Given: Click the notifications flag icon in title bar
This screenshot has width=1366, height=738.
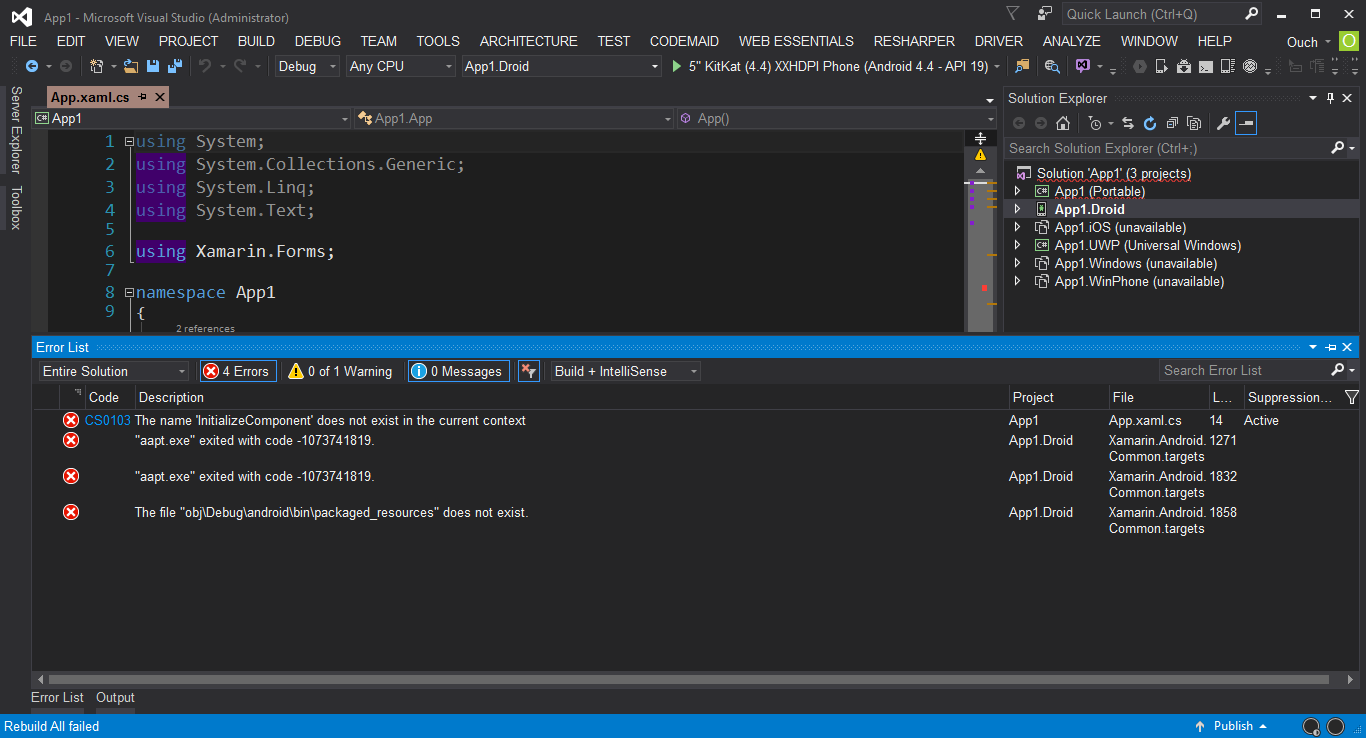Looking at the screenshot, I should tap(1013, 14).
